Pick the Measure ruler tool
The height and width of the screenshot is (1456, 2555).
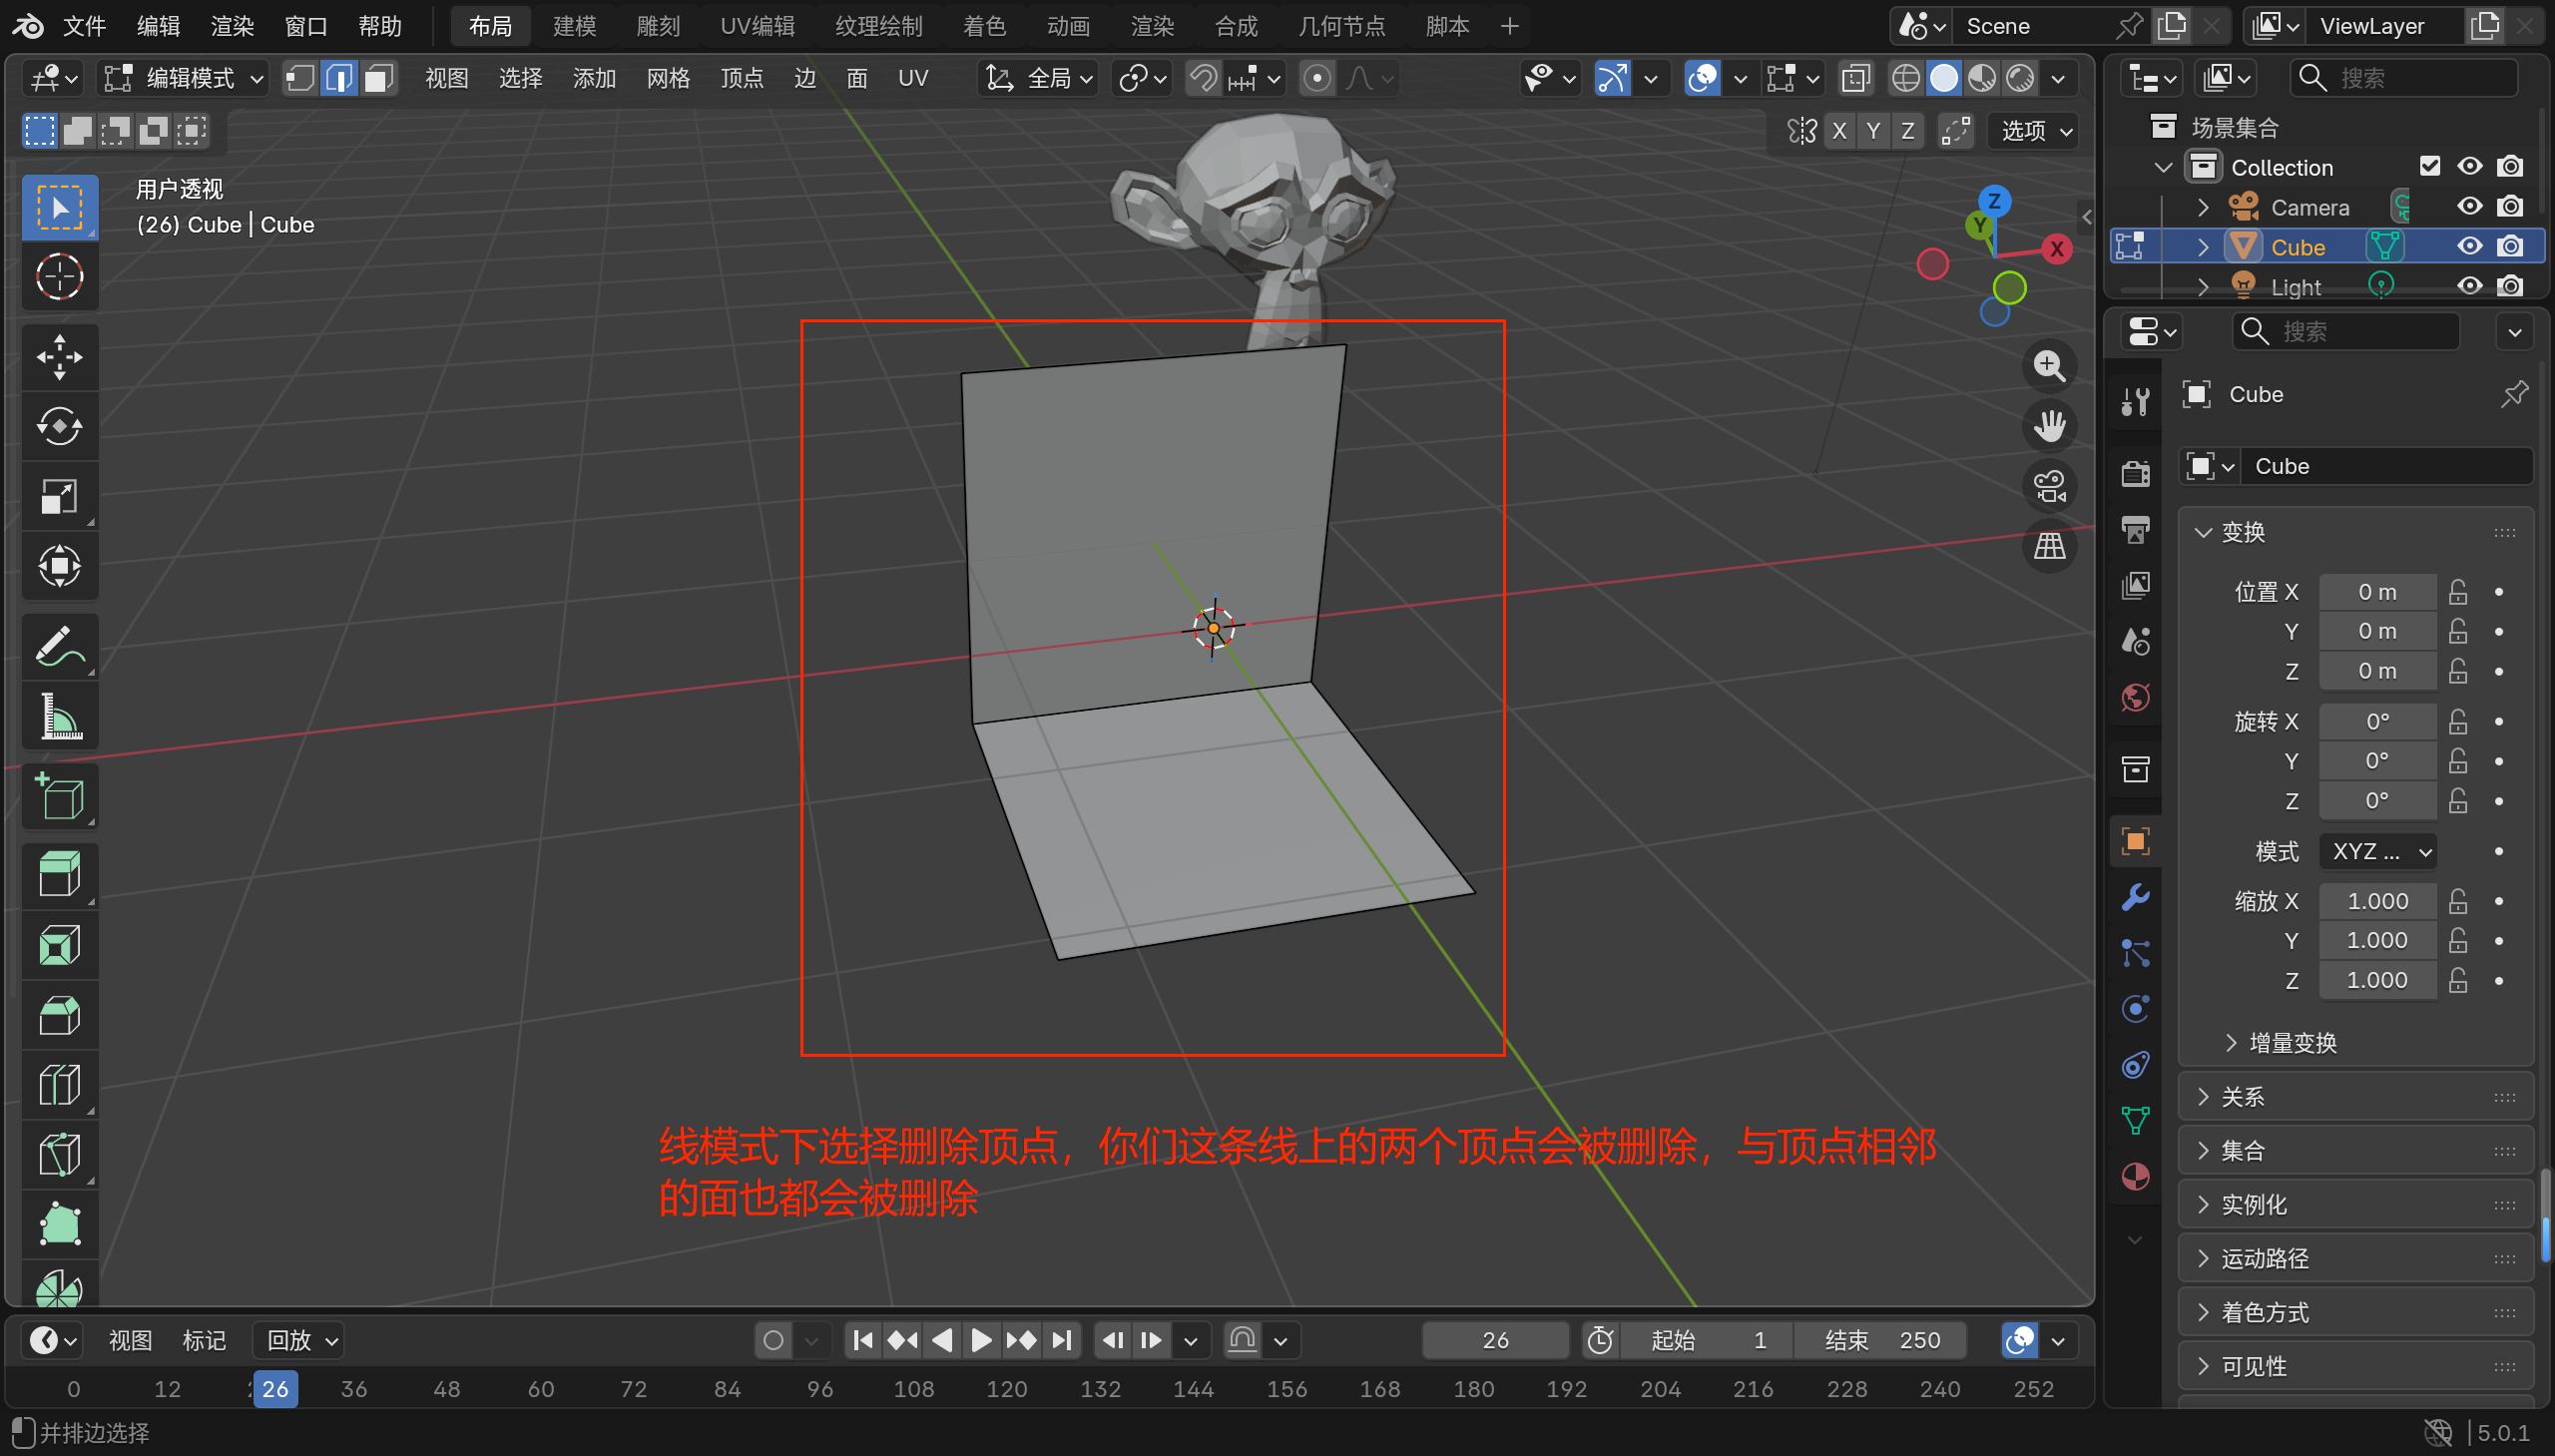[x=59, y=717]
